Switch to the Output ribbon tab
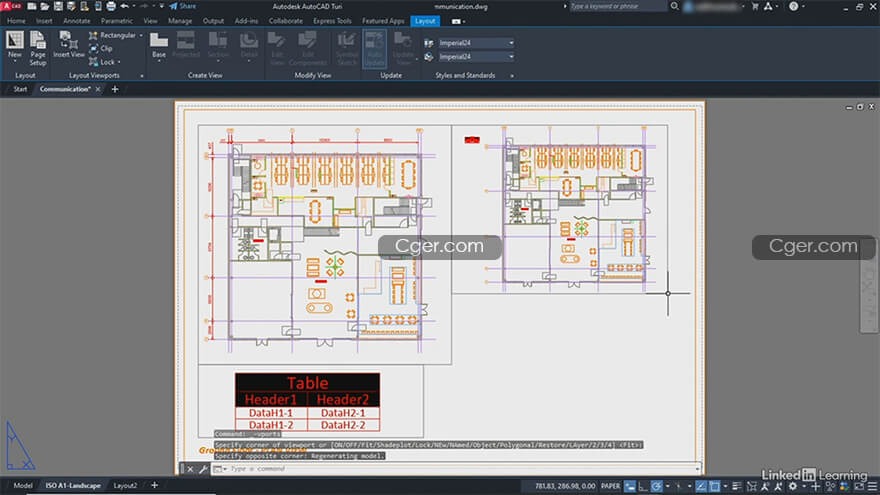880x495 pixels. [213, 21]
